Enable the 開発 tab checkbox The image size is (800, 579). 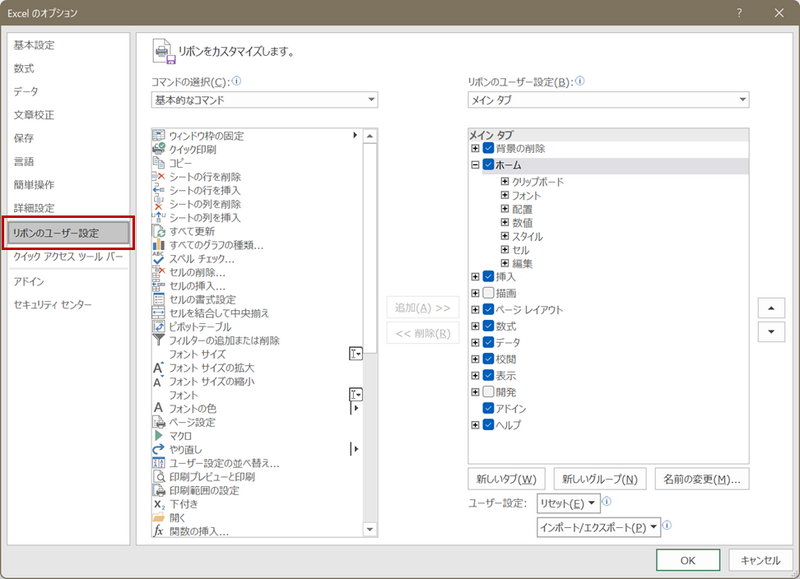click(488, 392)
